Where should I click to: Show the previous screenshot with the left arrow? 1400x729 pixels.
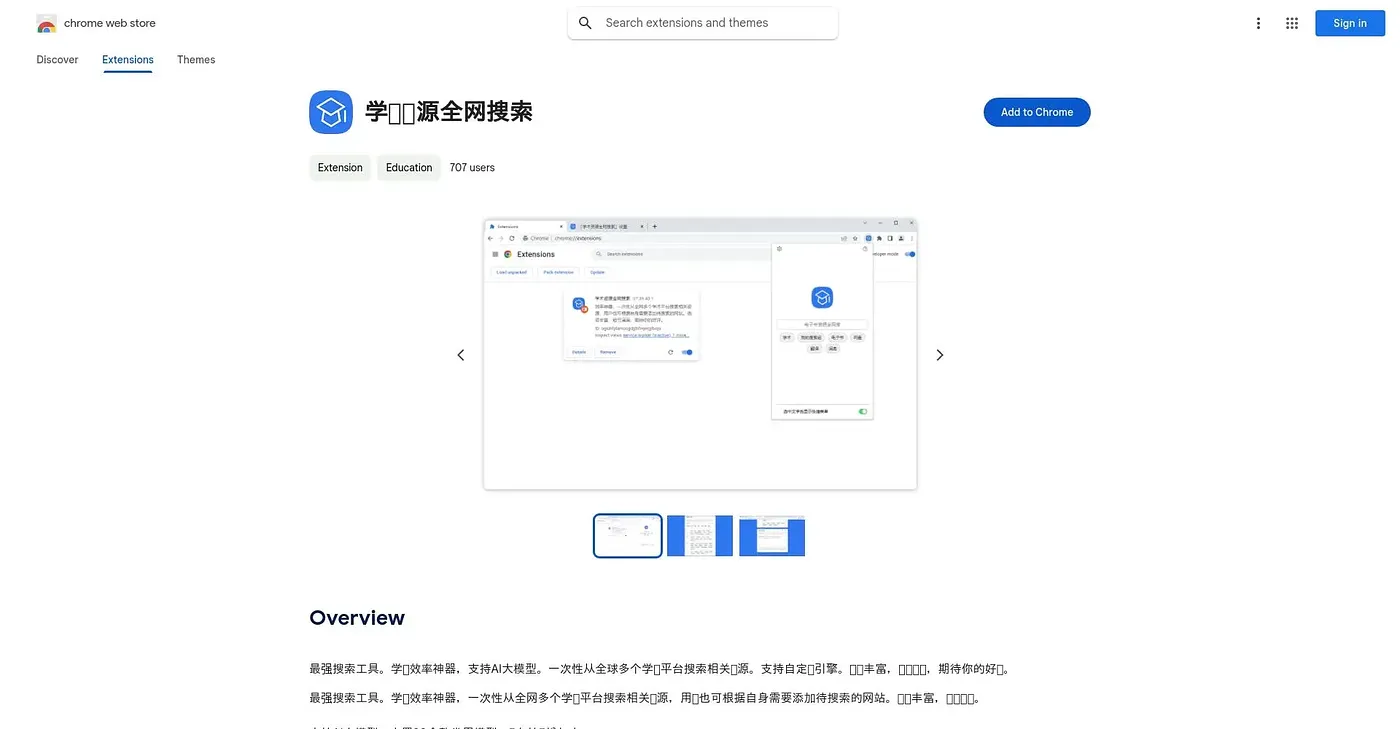[x=461, y=355]
